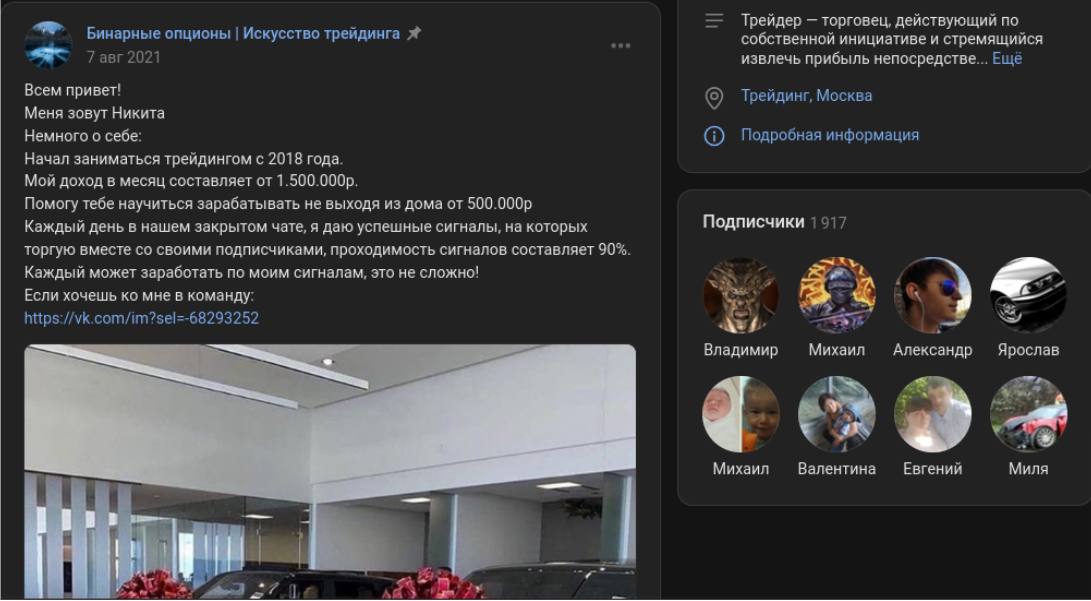Follow the vk.com/im?sel=-68293252 link
1091x601 pixels.
click(142, 319)
